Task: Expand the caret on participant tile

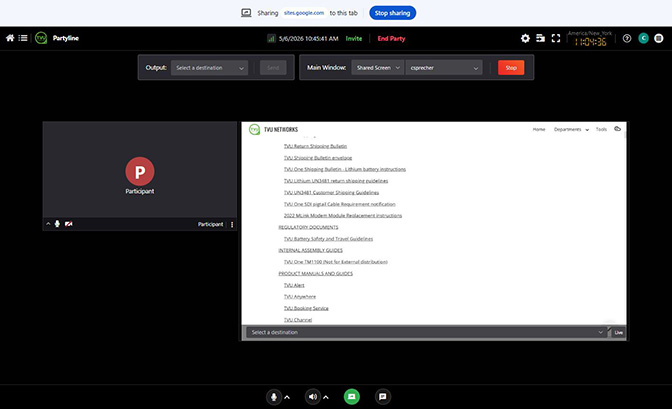Action: click(x=48, y=224)
